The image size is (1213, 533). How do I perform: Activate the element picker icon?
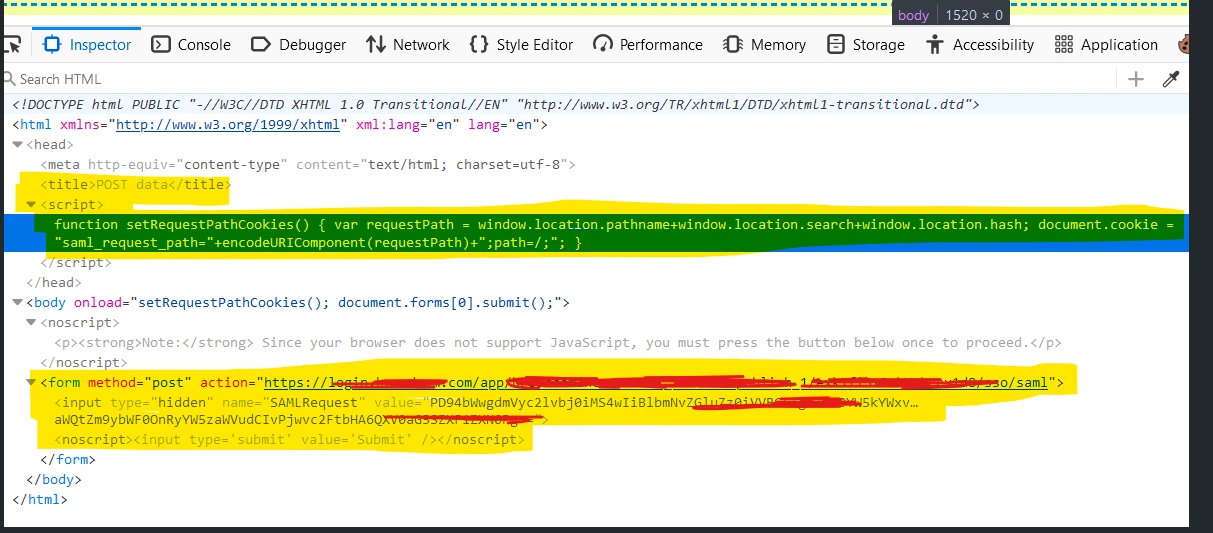12,45
